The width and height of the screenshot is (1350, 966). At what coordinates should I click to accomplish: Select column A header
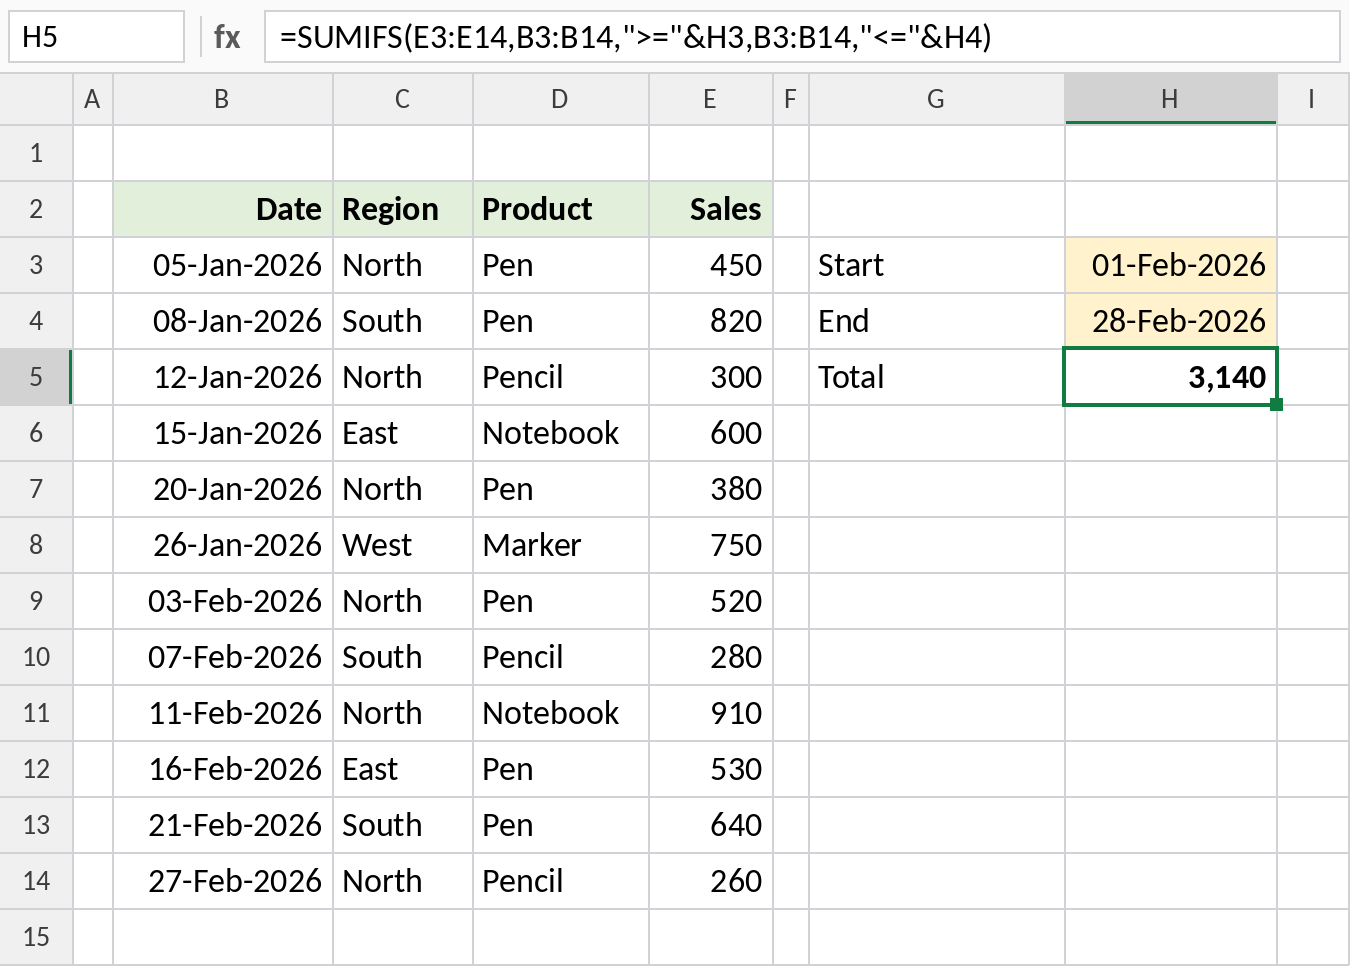pyautogui.click(x=92, y=99)
